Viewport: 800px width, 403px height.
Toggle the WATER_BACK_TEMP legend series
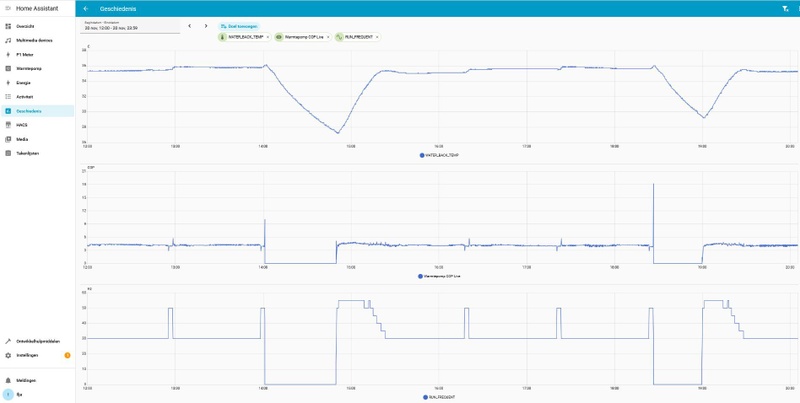[x=439, y=155]
